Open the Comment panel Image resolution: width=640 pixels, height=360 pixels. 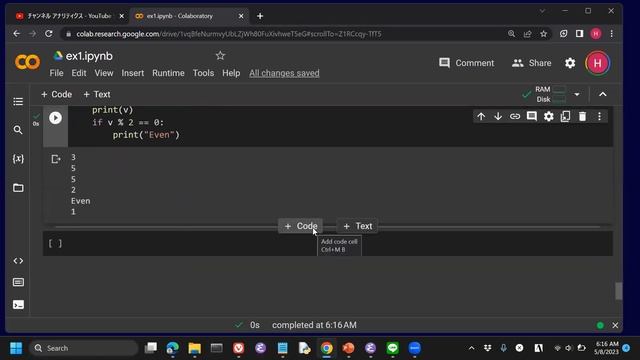[467, 63]
